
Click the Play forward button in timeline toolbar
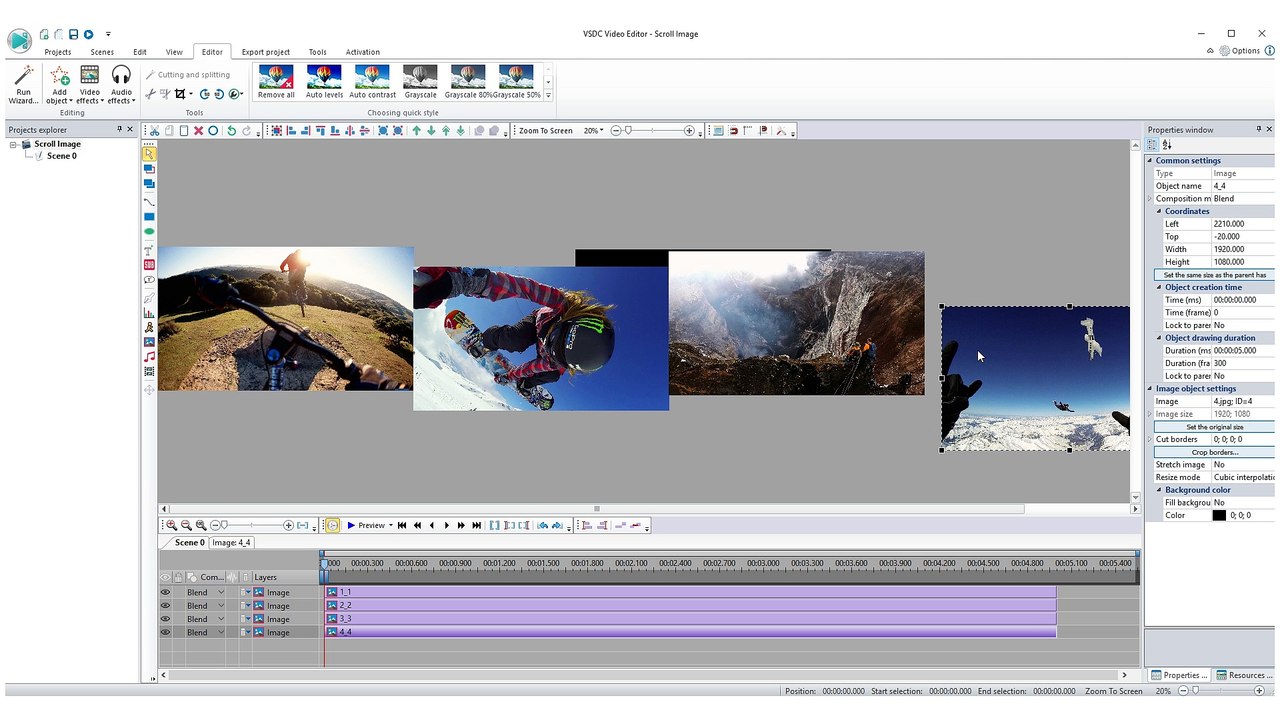pyautogui.click(x=447, y=525)
